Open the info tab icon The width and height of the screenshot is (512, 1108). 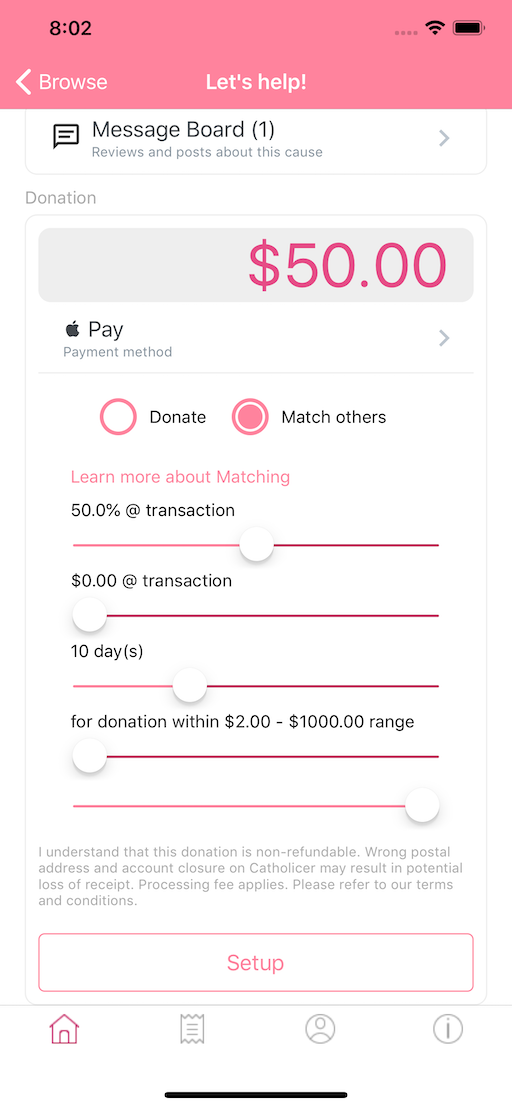click(448, 1028)
